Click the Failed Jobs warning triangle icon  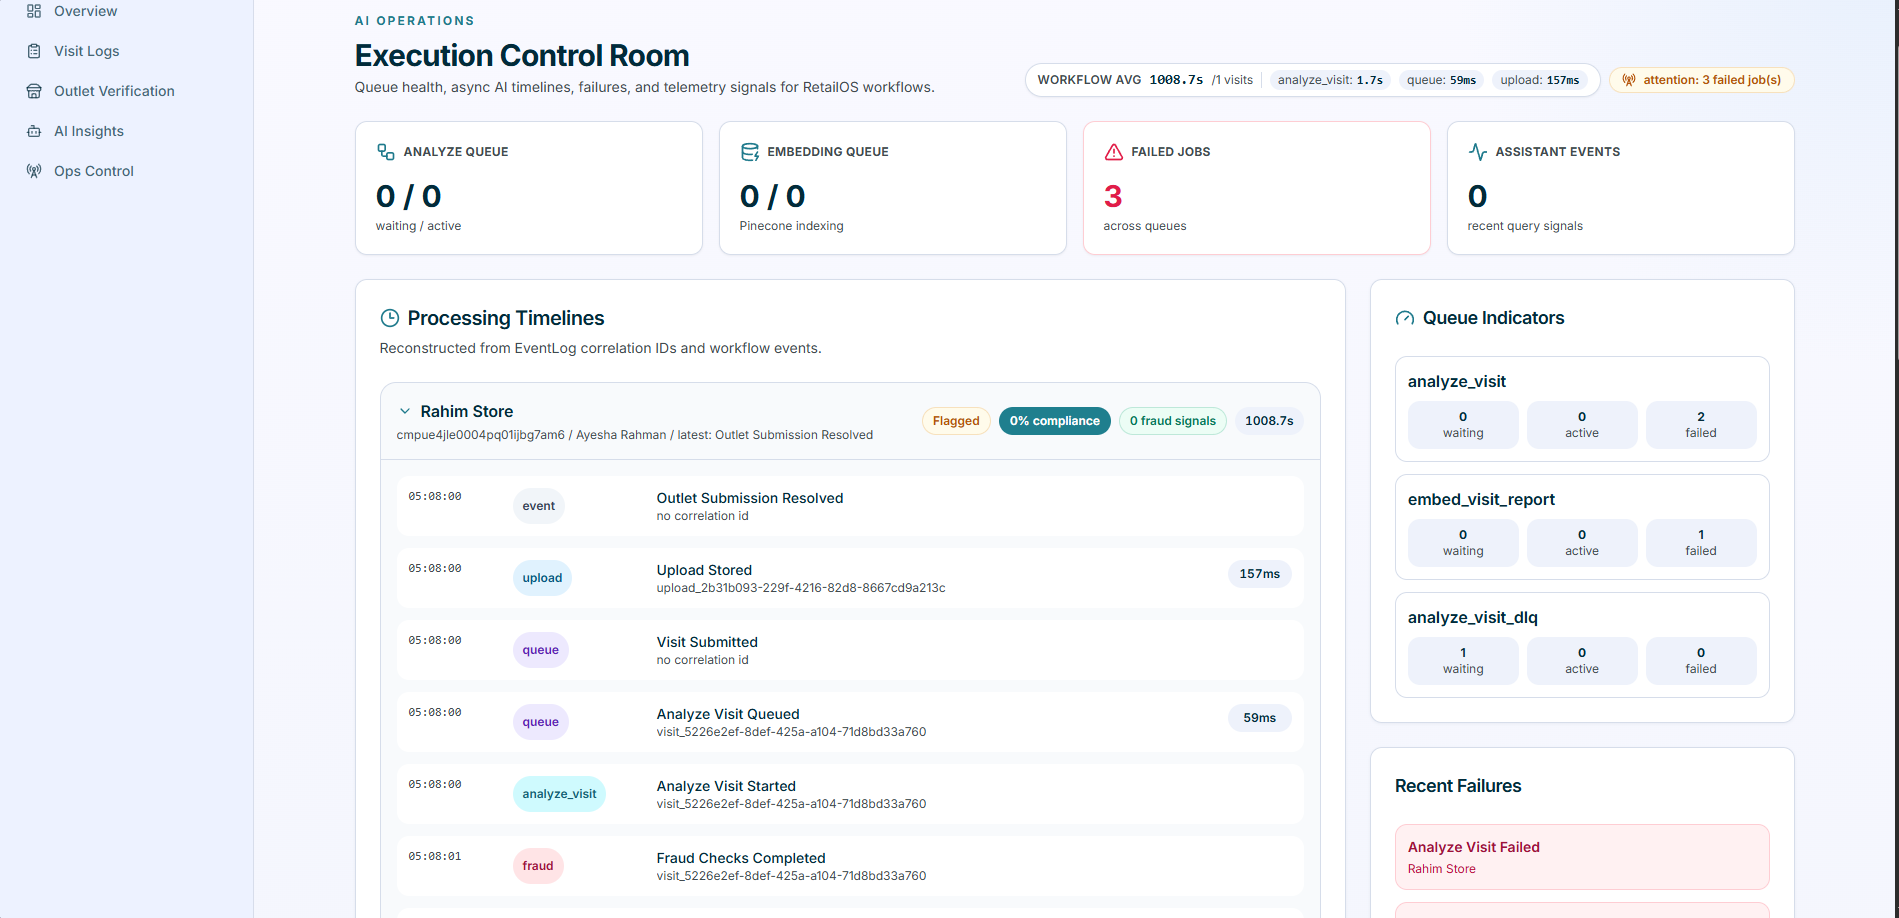[x=1113, y=152]
